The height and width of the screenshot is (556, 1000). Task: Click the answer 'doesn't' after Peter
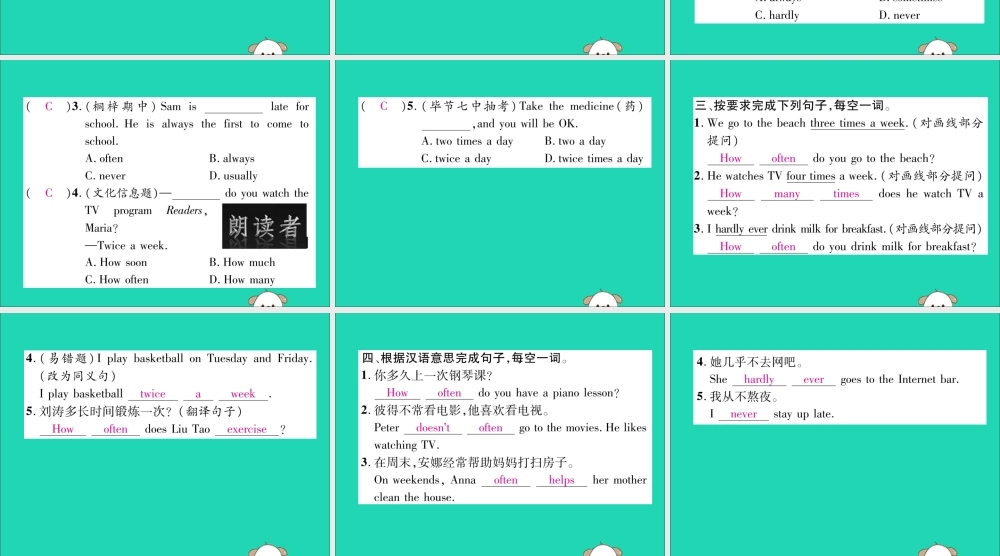coord(433,428)
